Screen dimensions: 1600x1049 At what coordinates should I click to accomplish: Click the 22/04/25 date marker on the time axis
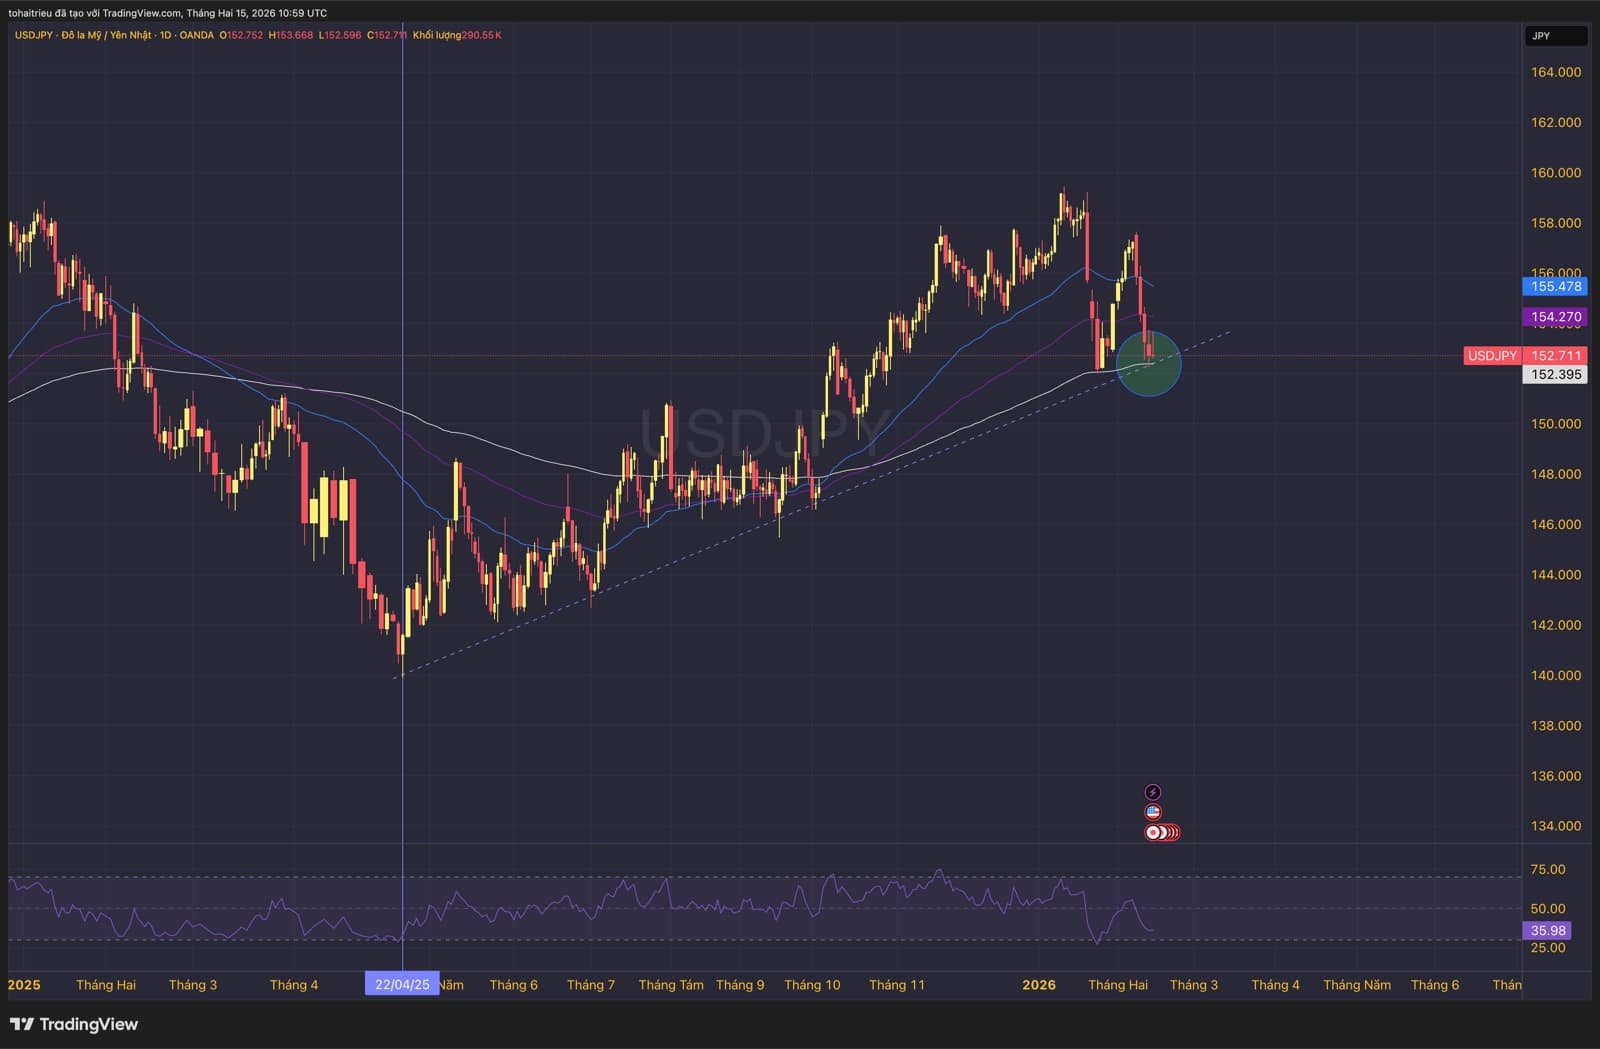[402, 984]
